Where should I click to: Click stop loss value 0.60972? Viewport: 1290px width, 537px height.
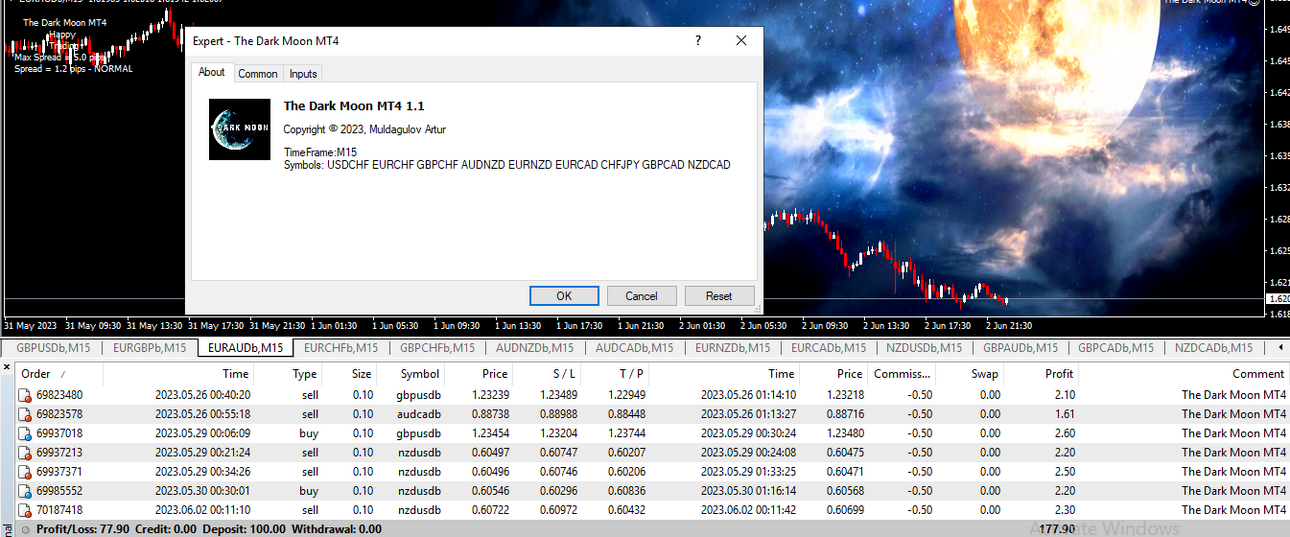[x=559, y=510]
